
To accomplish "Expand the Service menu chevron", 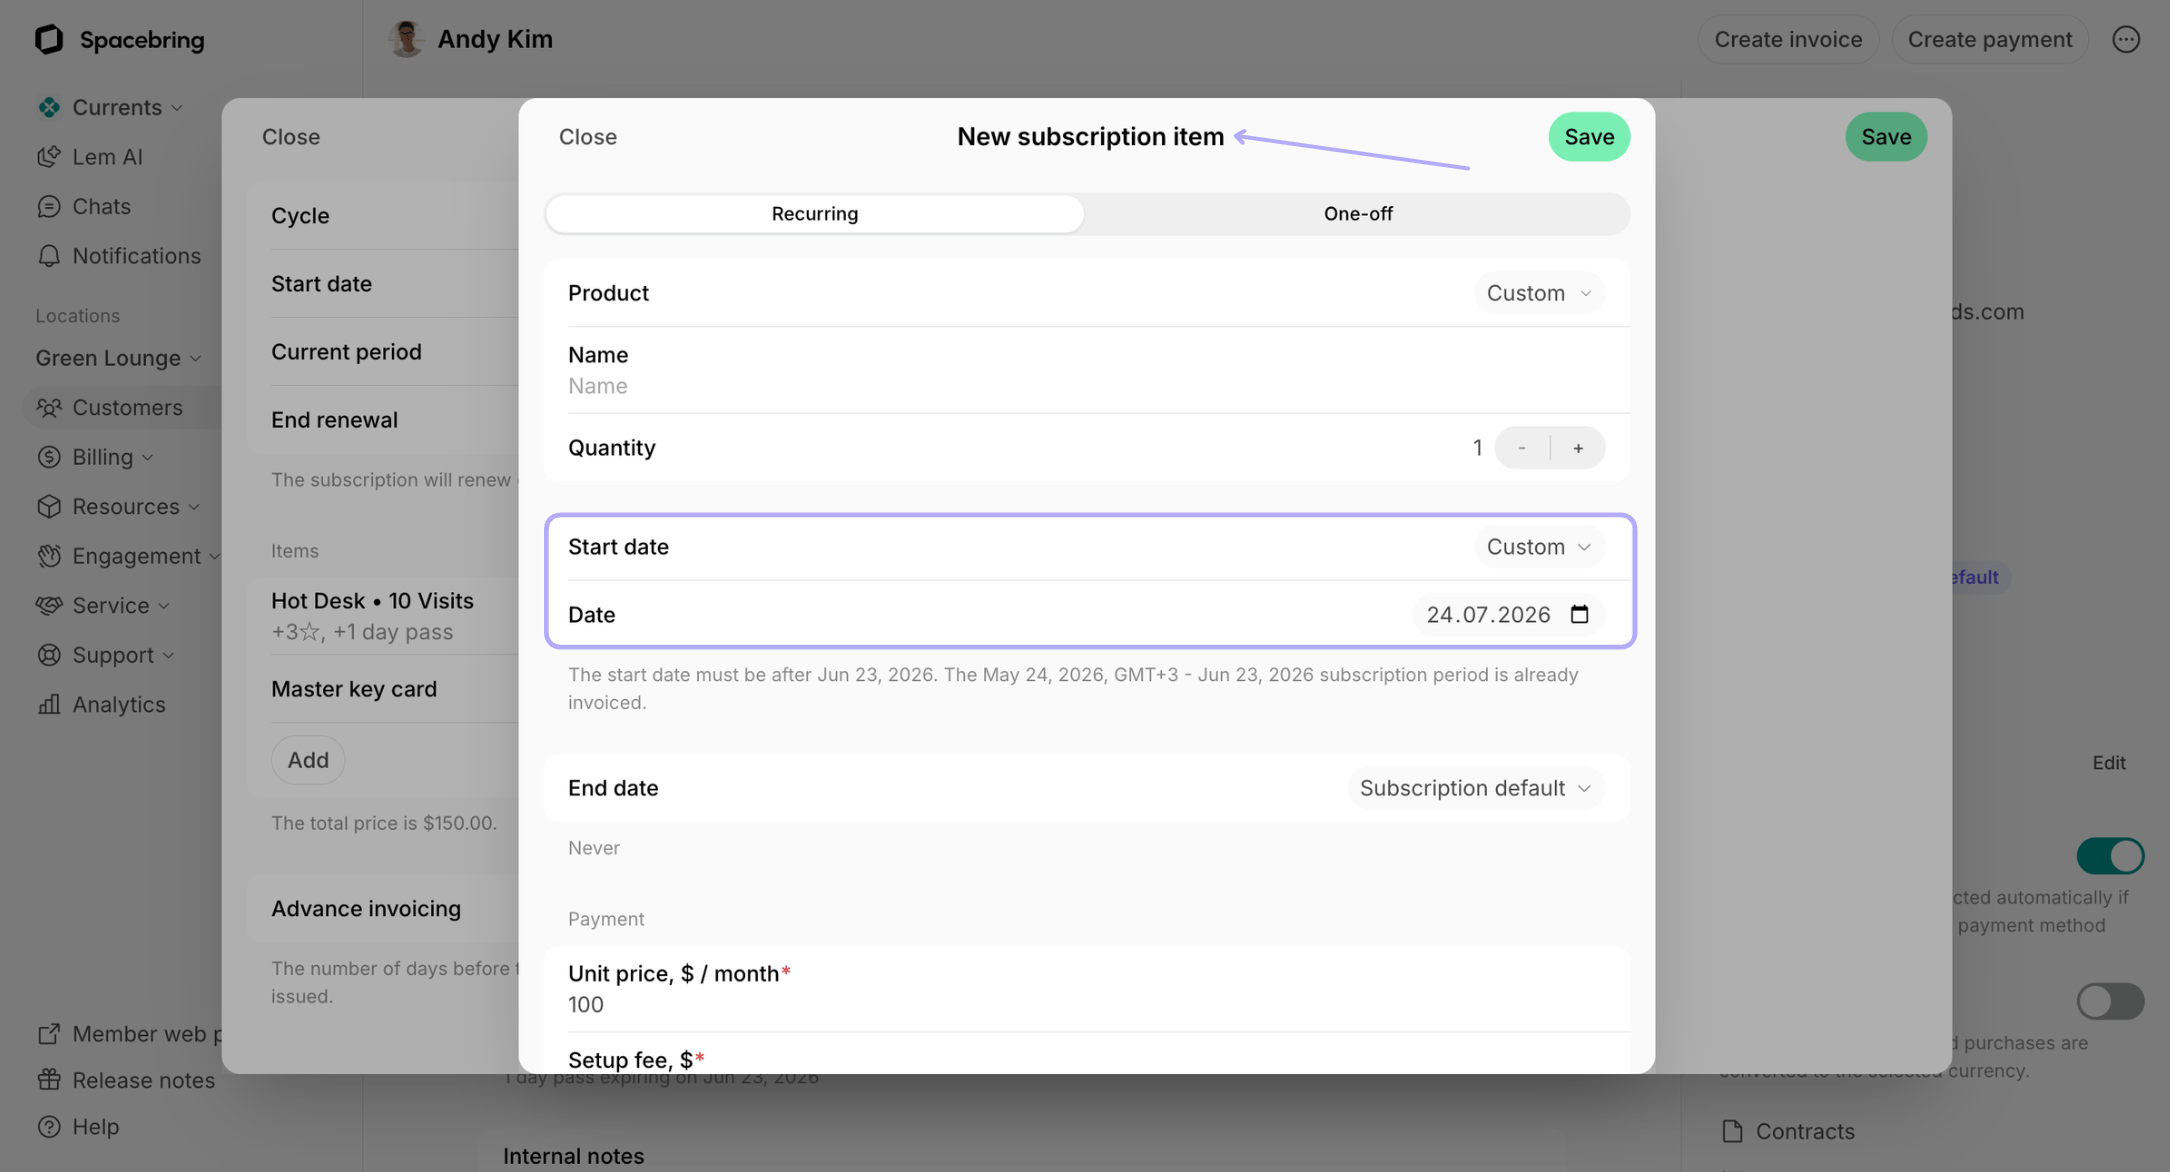I will pos(164,606).
